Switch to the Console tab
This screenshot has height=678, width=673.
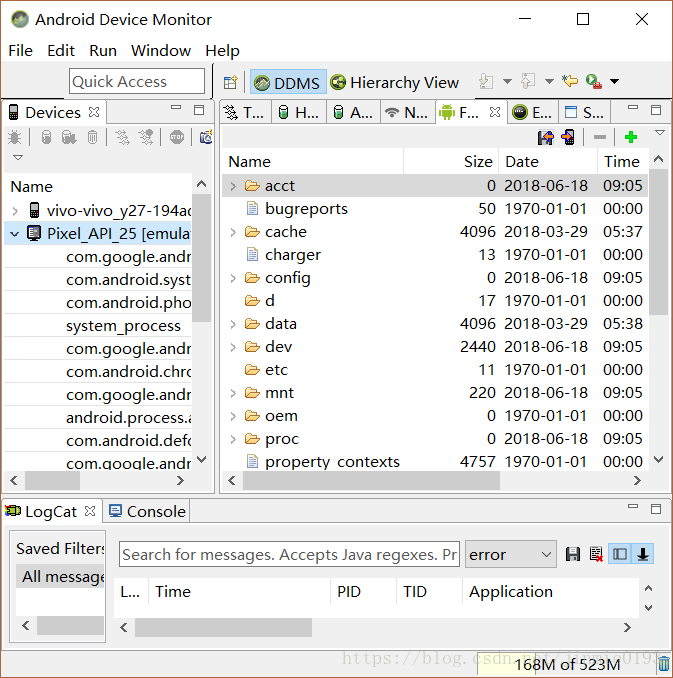(147, 512)
